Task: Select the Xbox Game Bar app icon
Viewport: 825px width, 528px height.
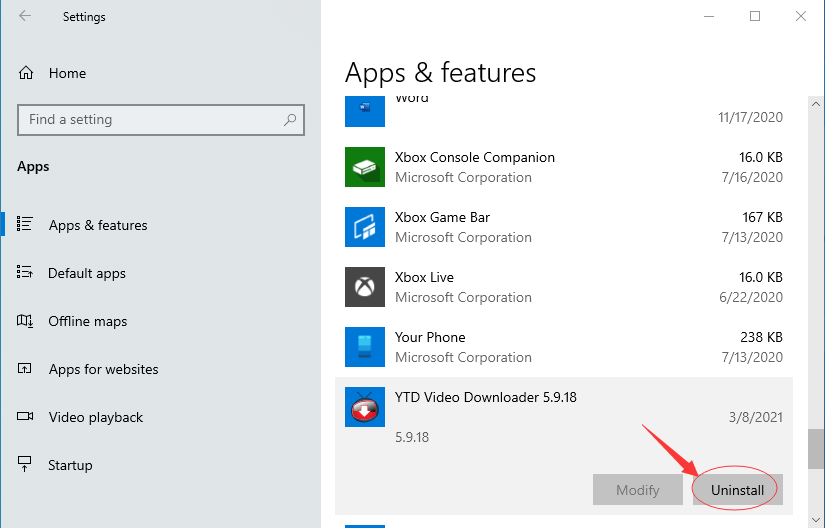Action: 365,227
